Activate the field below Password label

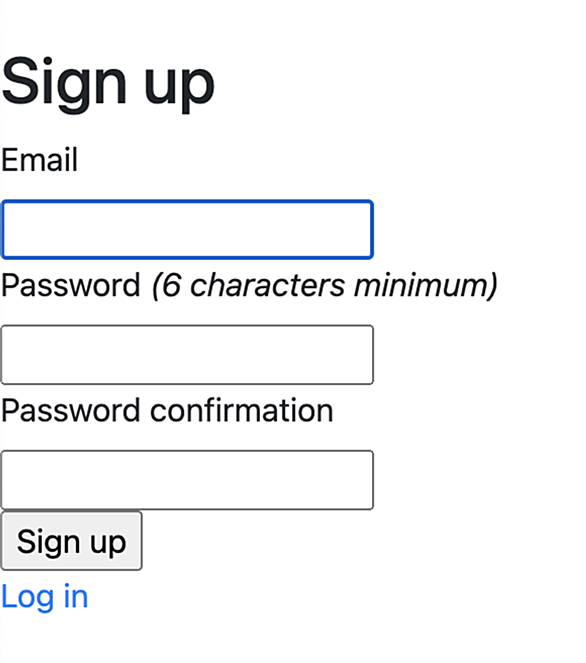[x=187, y=355]
